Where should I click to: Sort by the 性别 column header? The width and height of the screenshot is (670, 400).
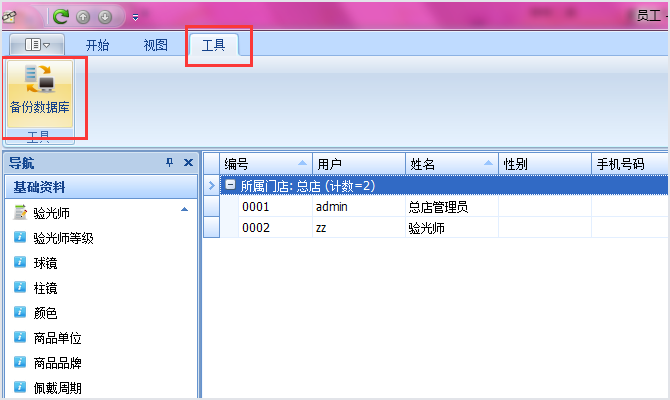545,164
